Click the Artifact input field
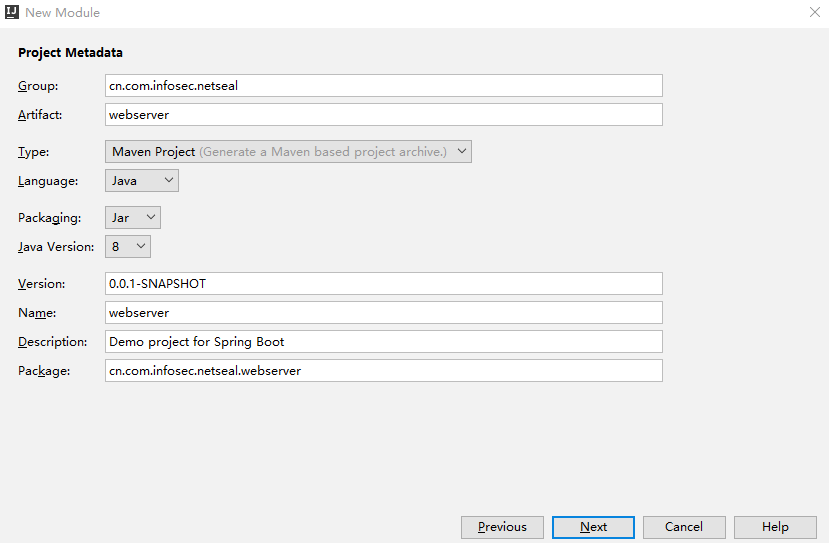This screenshot has height=543, width=829. tap(383, 115)
